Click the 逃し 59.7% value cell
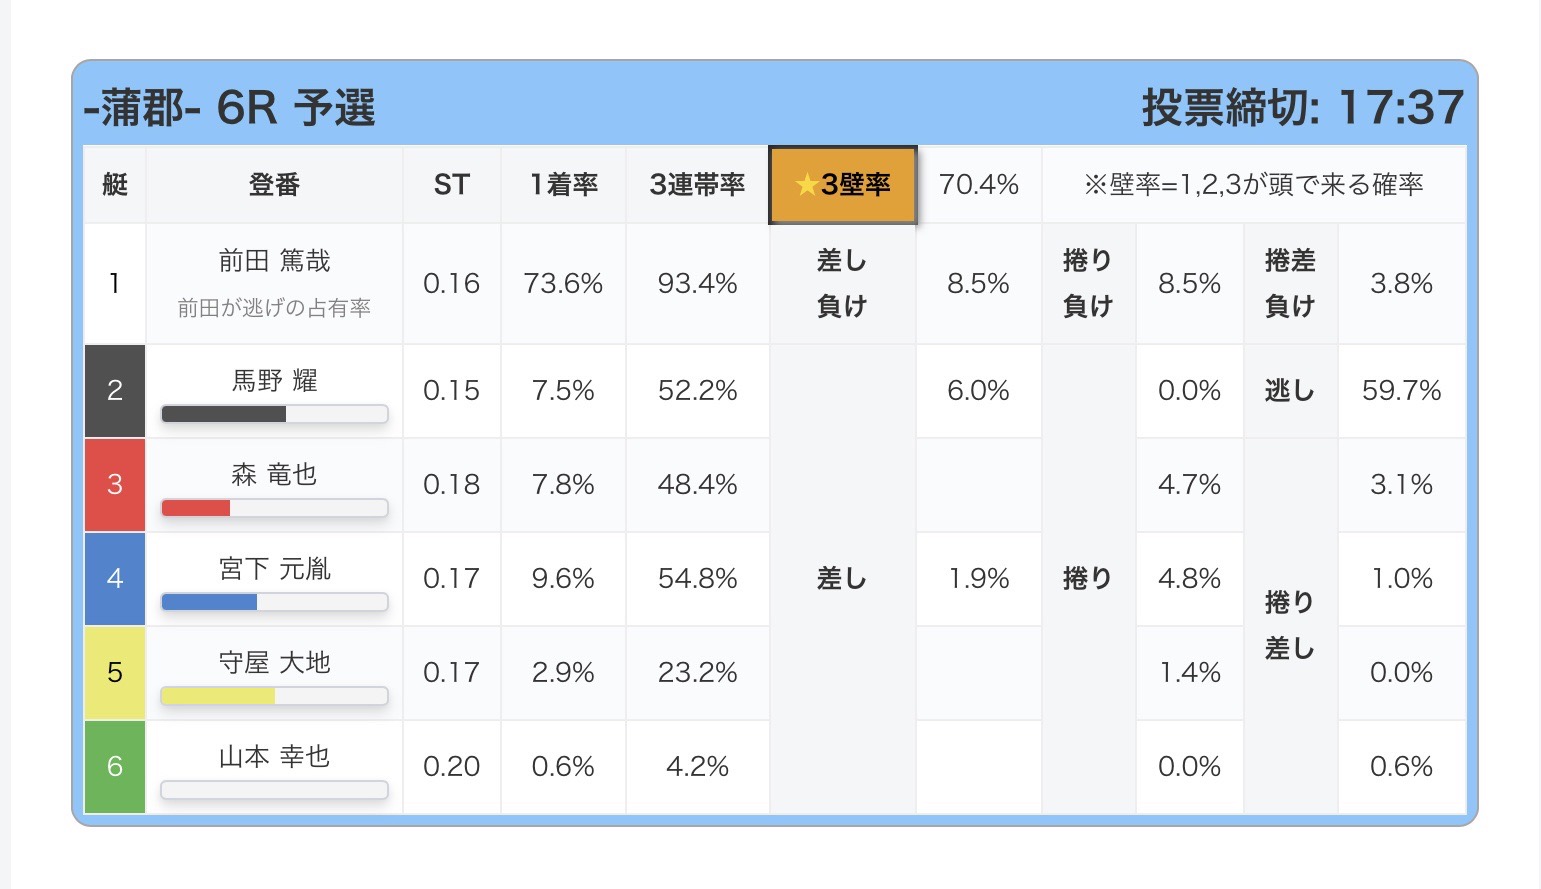The width and height of the screenshot is (1541, 889). 1401,391
